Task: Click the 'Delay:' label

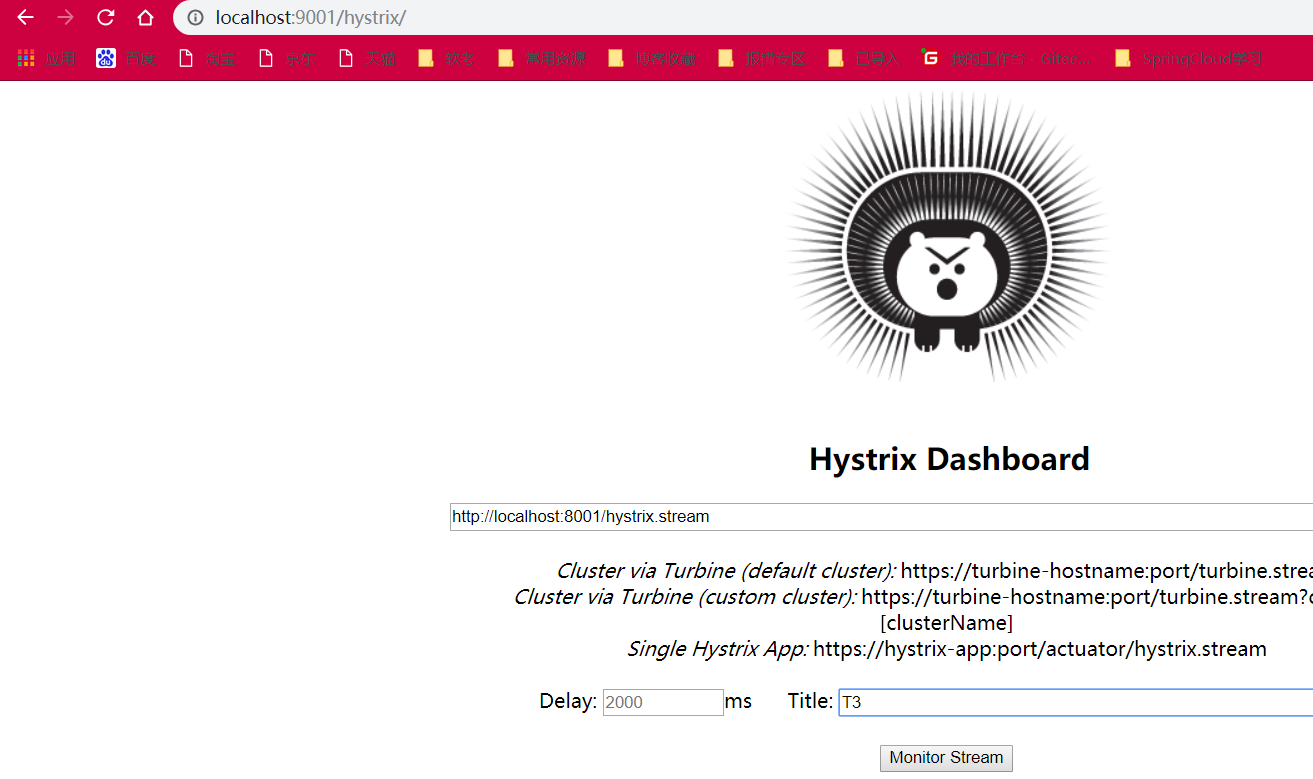Action: tap(568, 701)
